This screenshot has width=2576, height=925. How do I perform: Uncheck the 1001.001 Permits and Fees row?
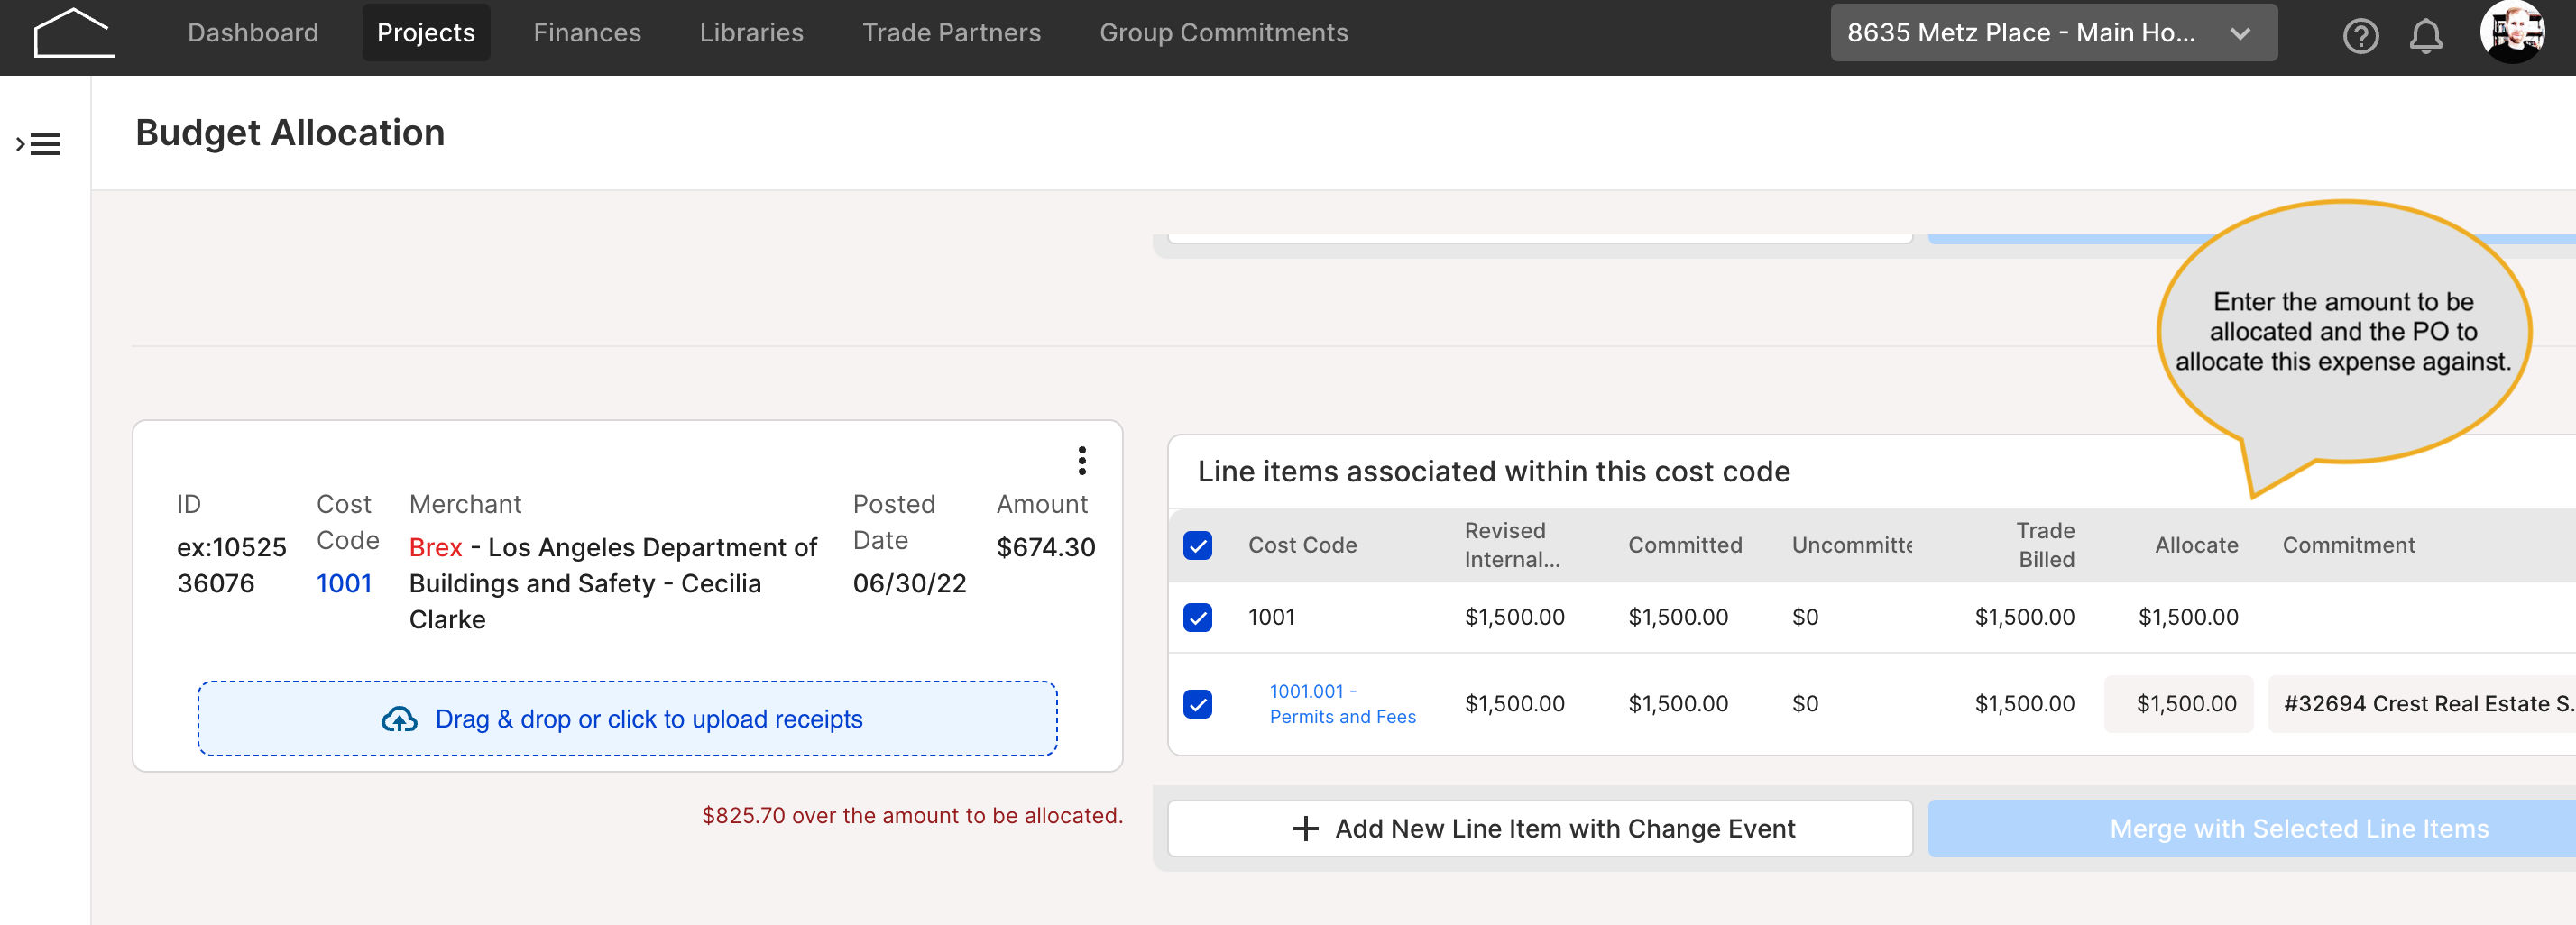pos(1197,704)
